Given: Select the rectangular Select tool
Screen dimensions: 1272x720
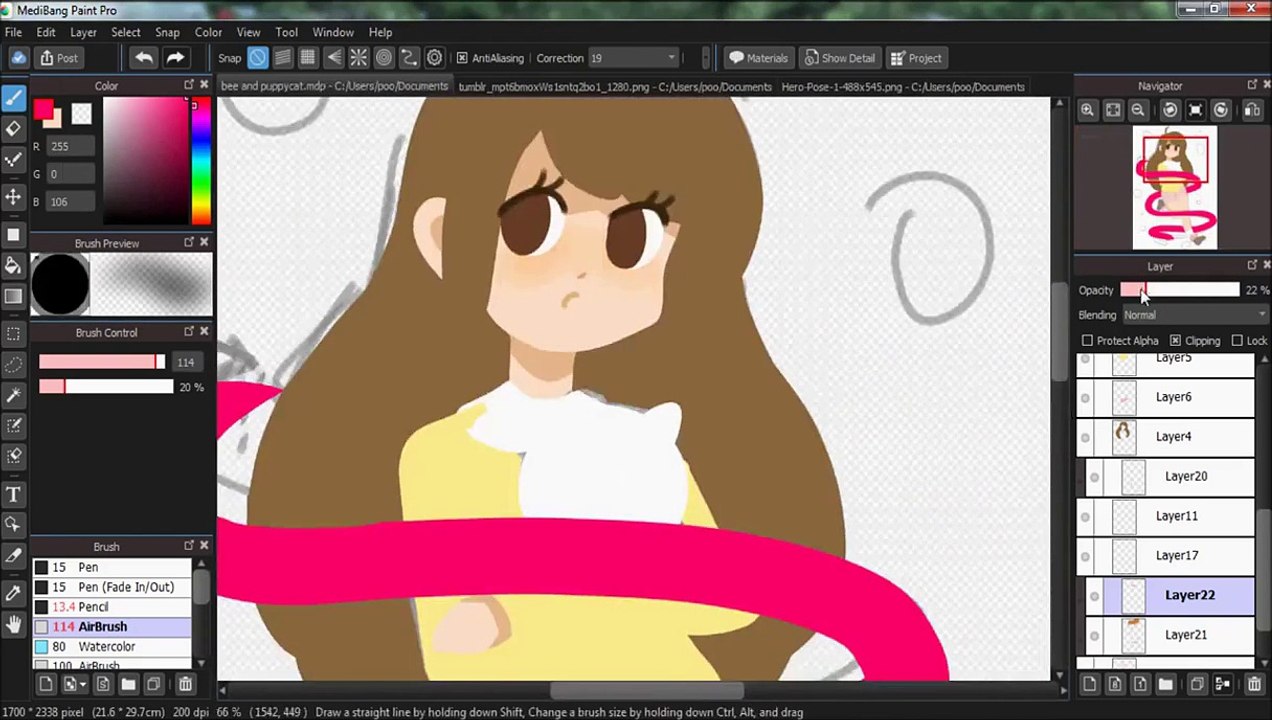Looking at the screenshot, I should tap(13, 333).
